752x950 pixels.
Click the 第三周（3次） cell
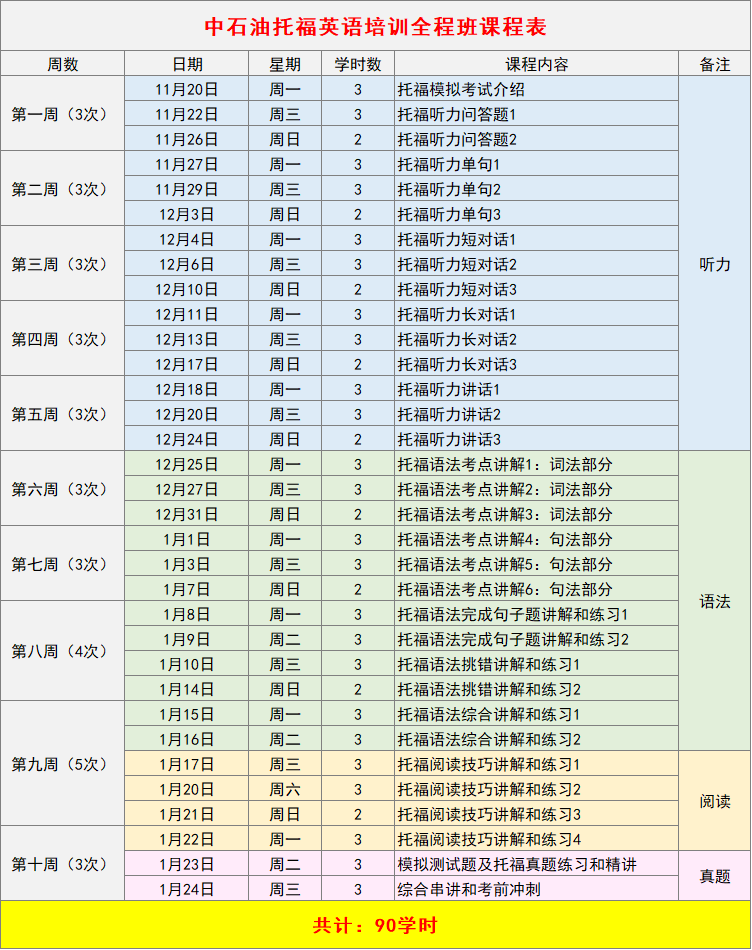pyautogui.click(x=63, y=264)
